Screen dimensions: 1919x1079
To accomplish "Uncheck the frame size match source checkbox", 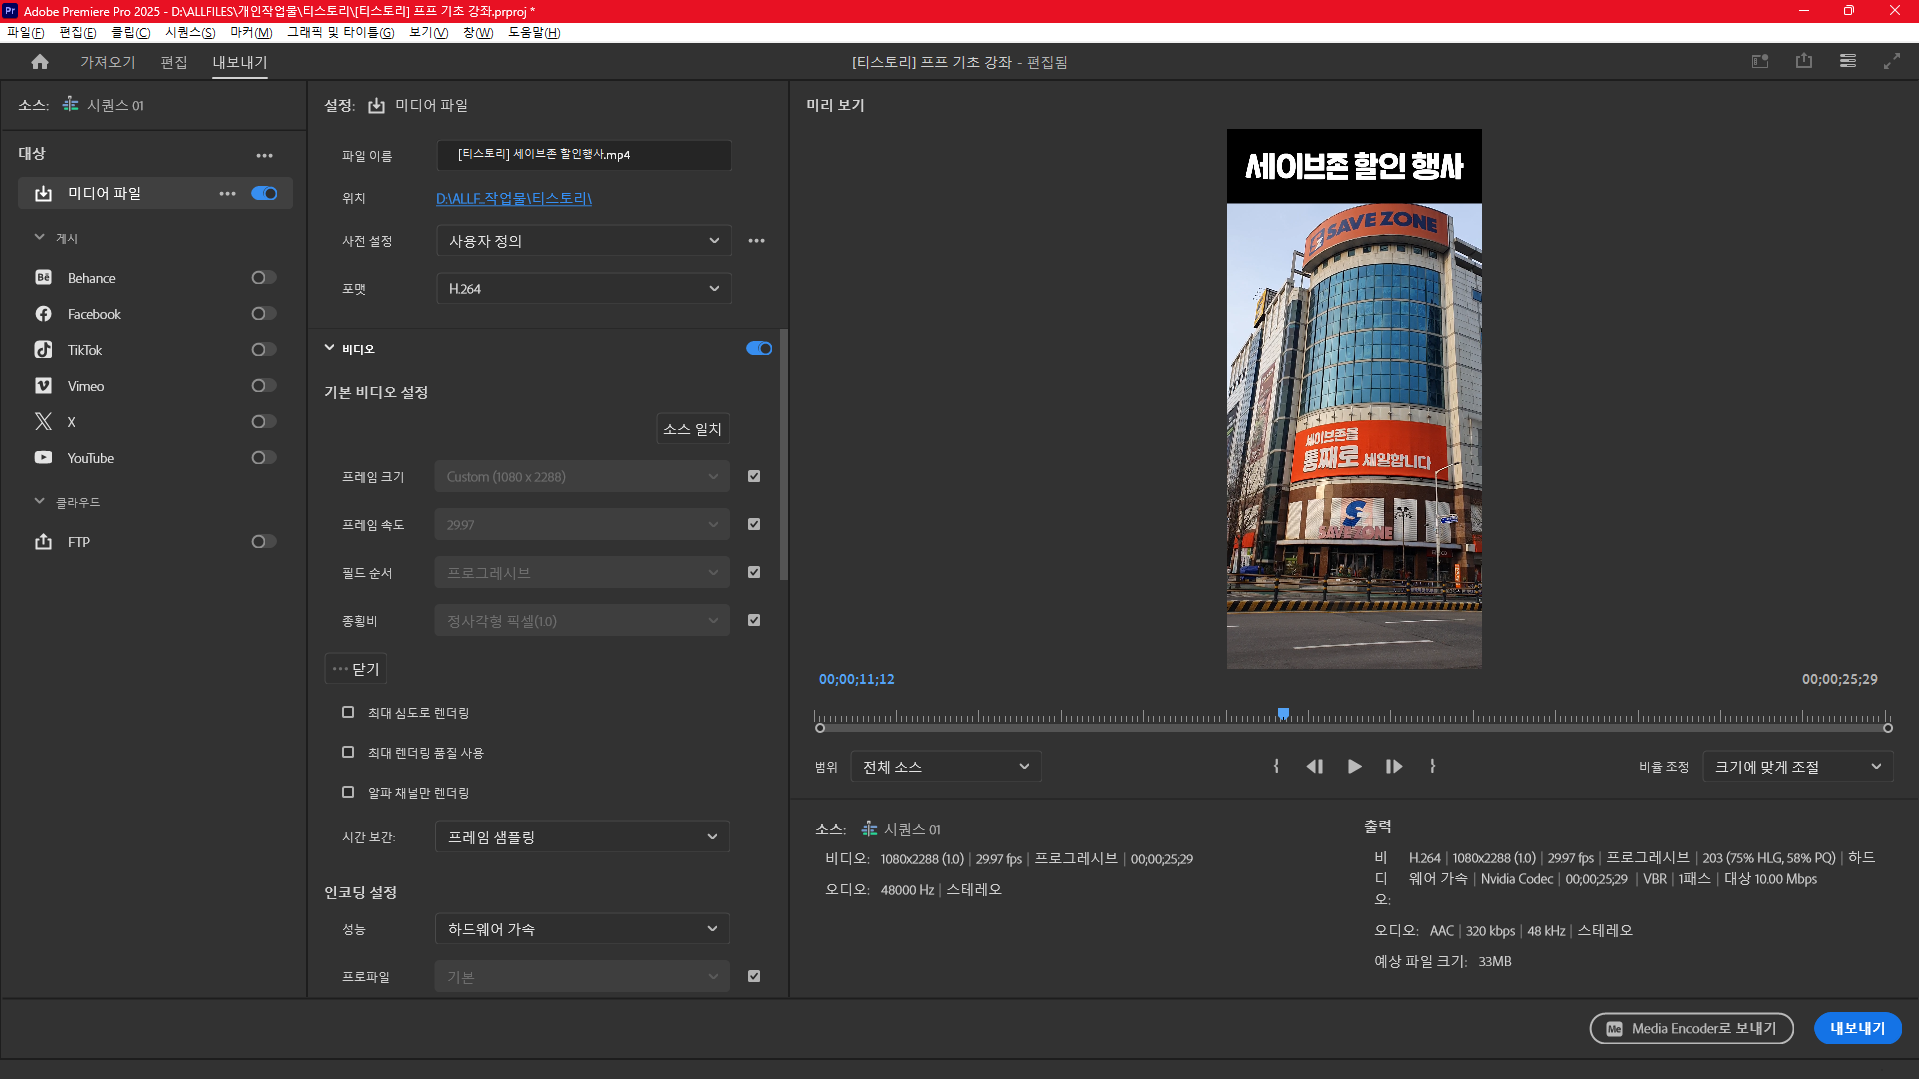I will 754,477.
